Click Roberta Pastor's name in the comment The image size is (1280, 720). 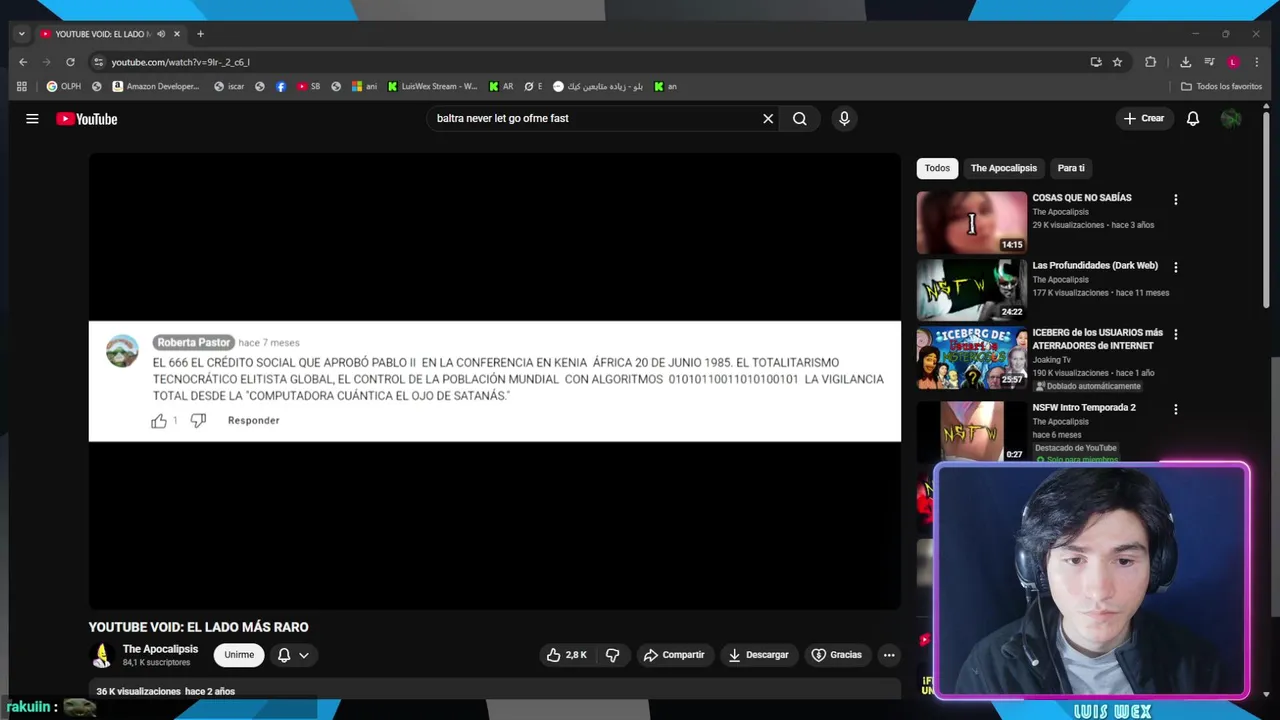193,342
